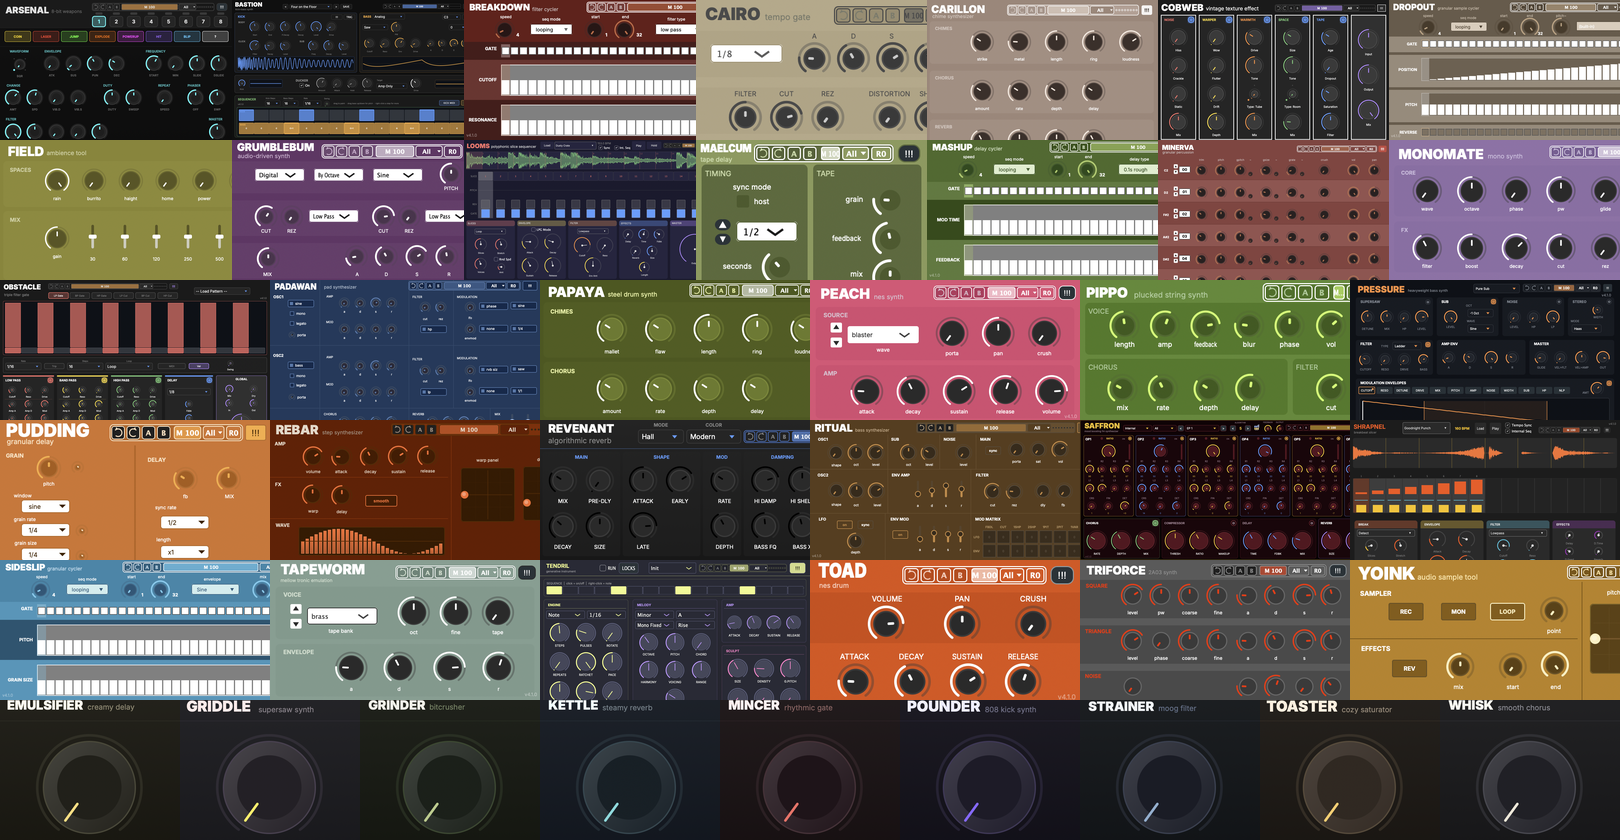Click the yellow !!! icon in Tendril
This screenshot has width=1620, height=840.
click(x=797, y=568)
